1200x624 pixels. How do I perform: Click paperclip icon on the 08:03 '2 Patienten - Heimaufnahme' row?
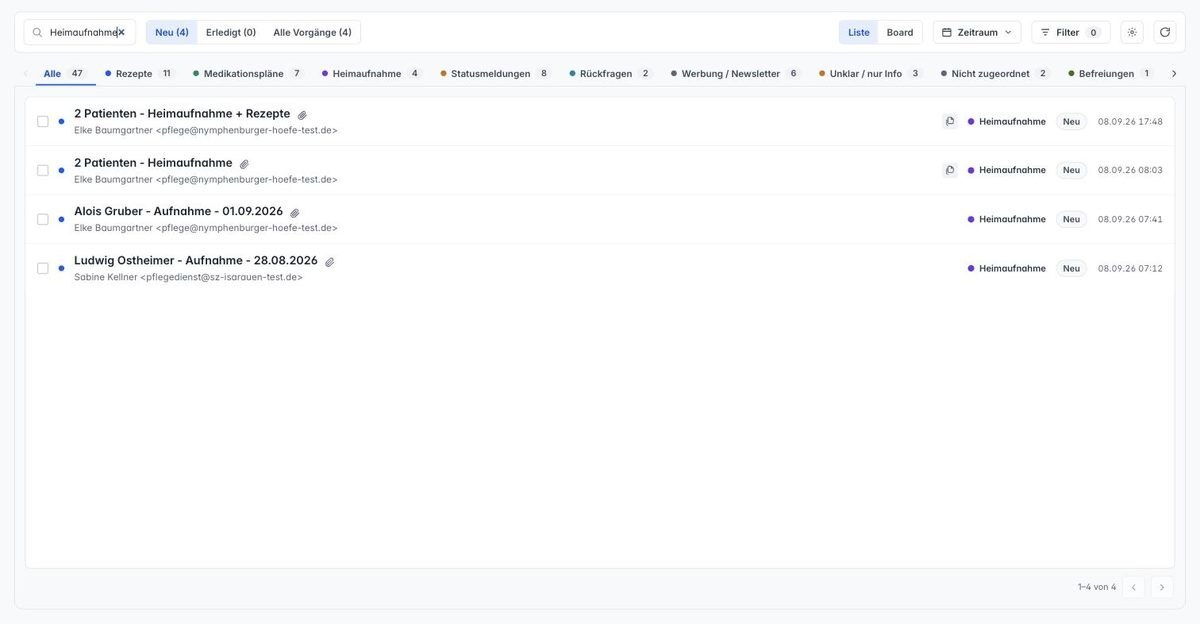point(244,164)
